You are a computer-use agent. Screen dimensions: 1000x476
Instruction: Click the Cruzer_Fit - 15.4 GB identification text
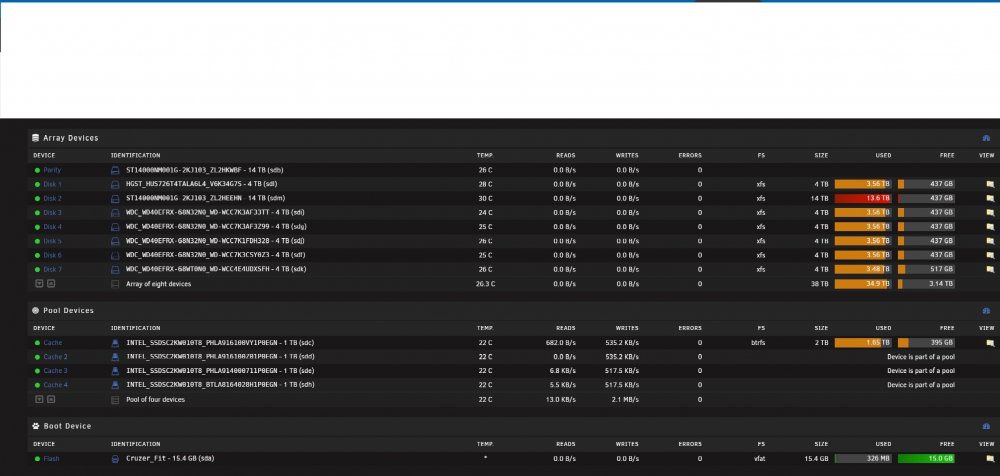pos(170,458)
